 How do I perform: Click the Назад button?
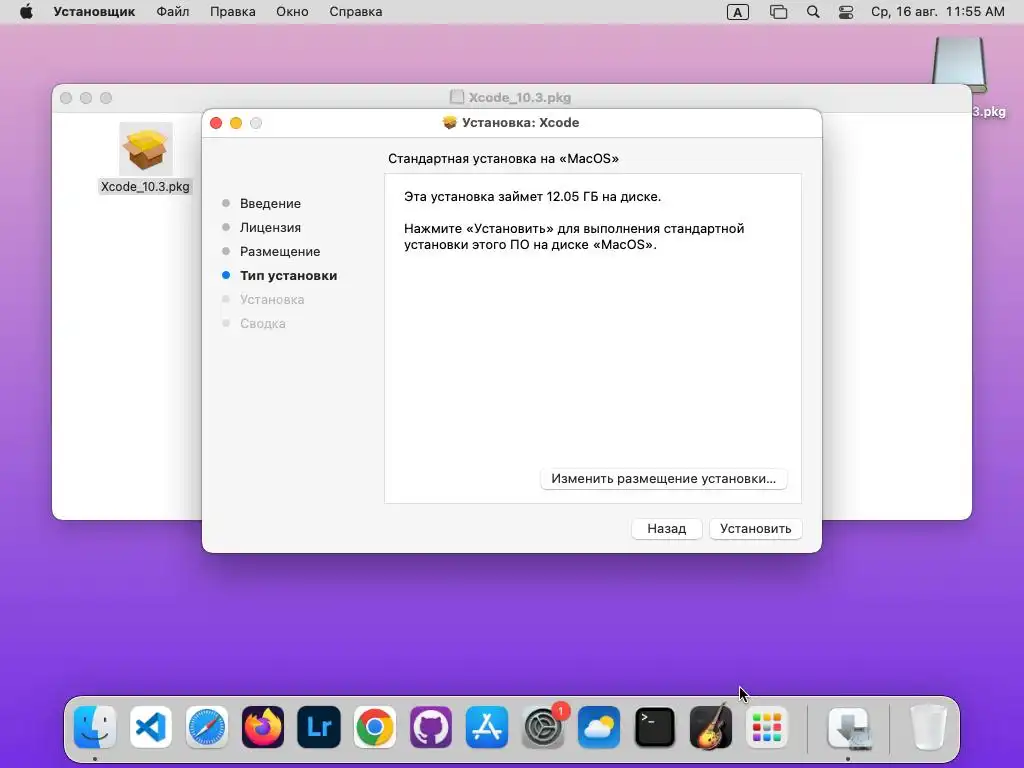pos(667,528)
